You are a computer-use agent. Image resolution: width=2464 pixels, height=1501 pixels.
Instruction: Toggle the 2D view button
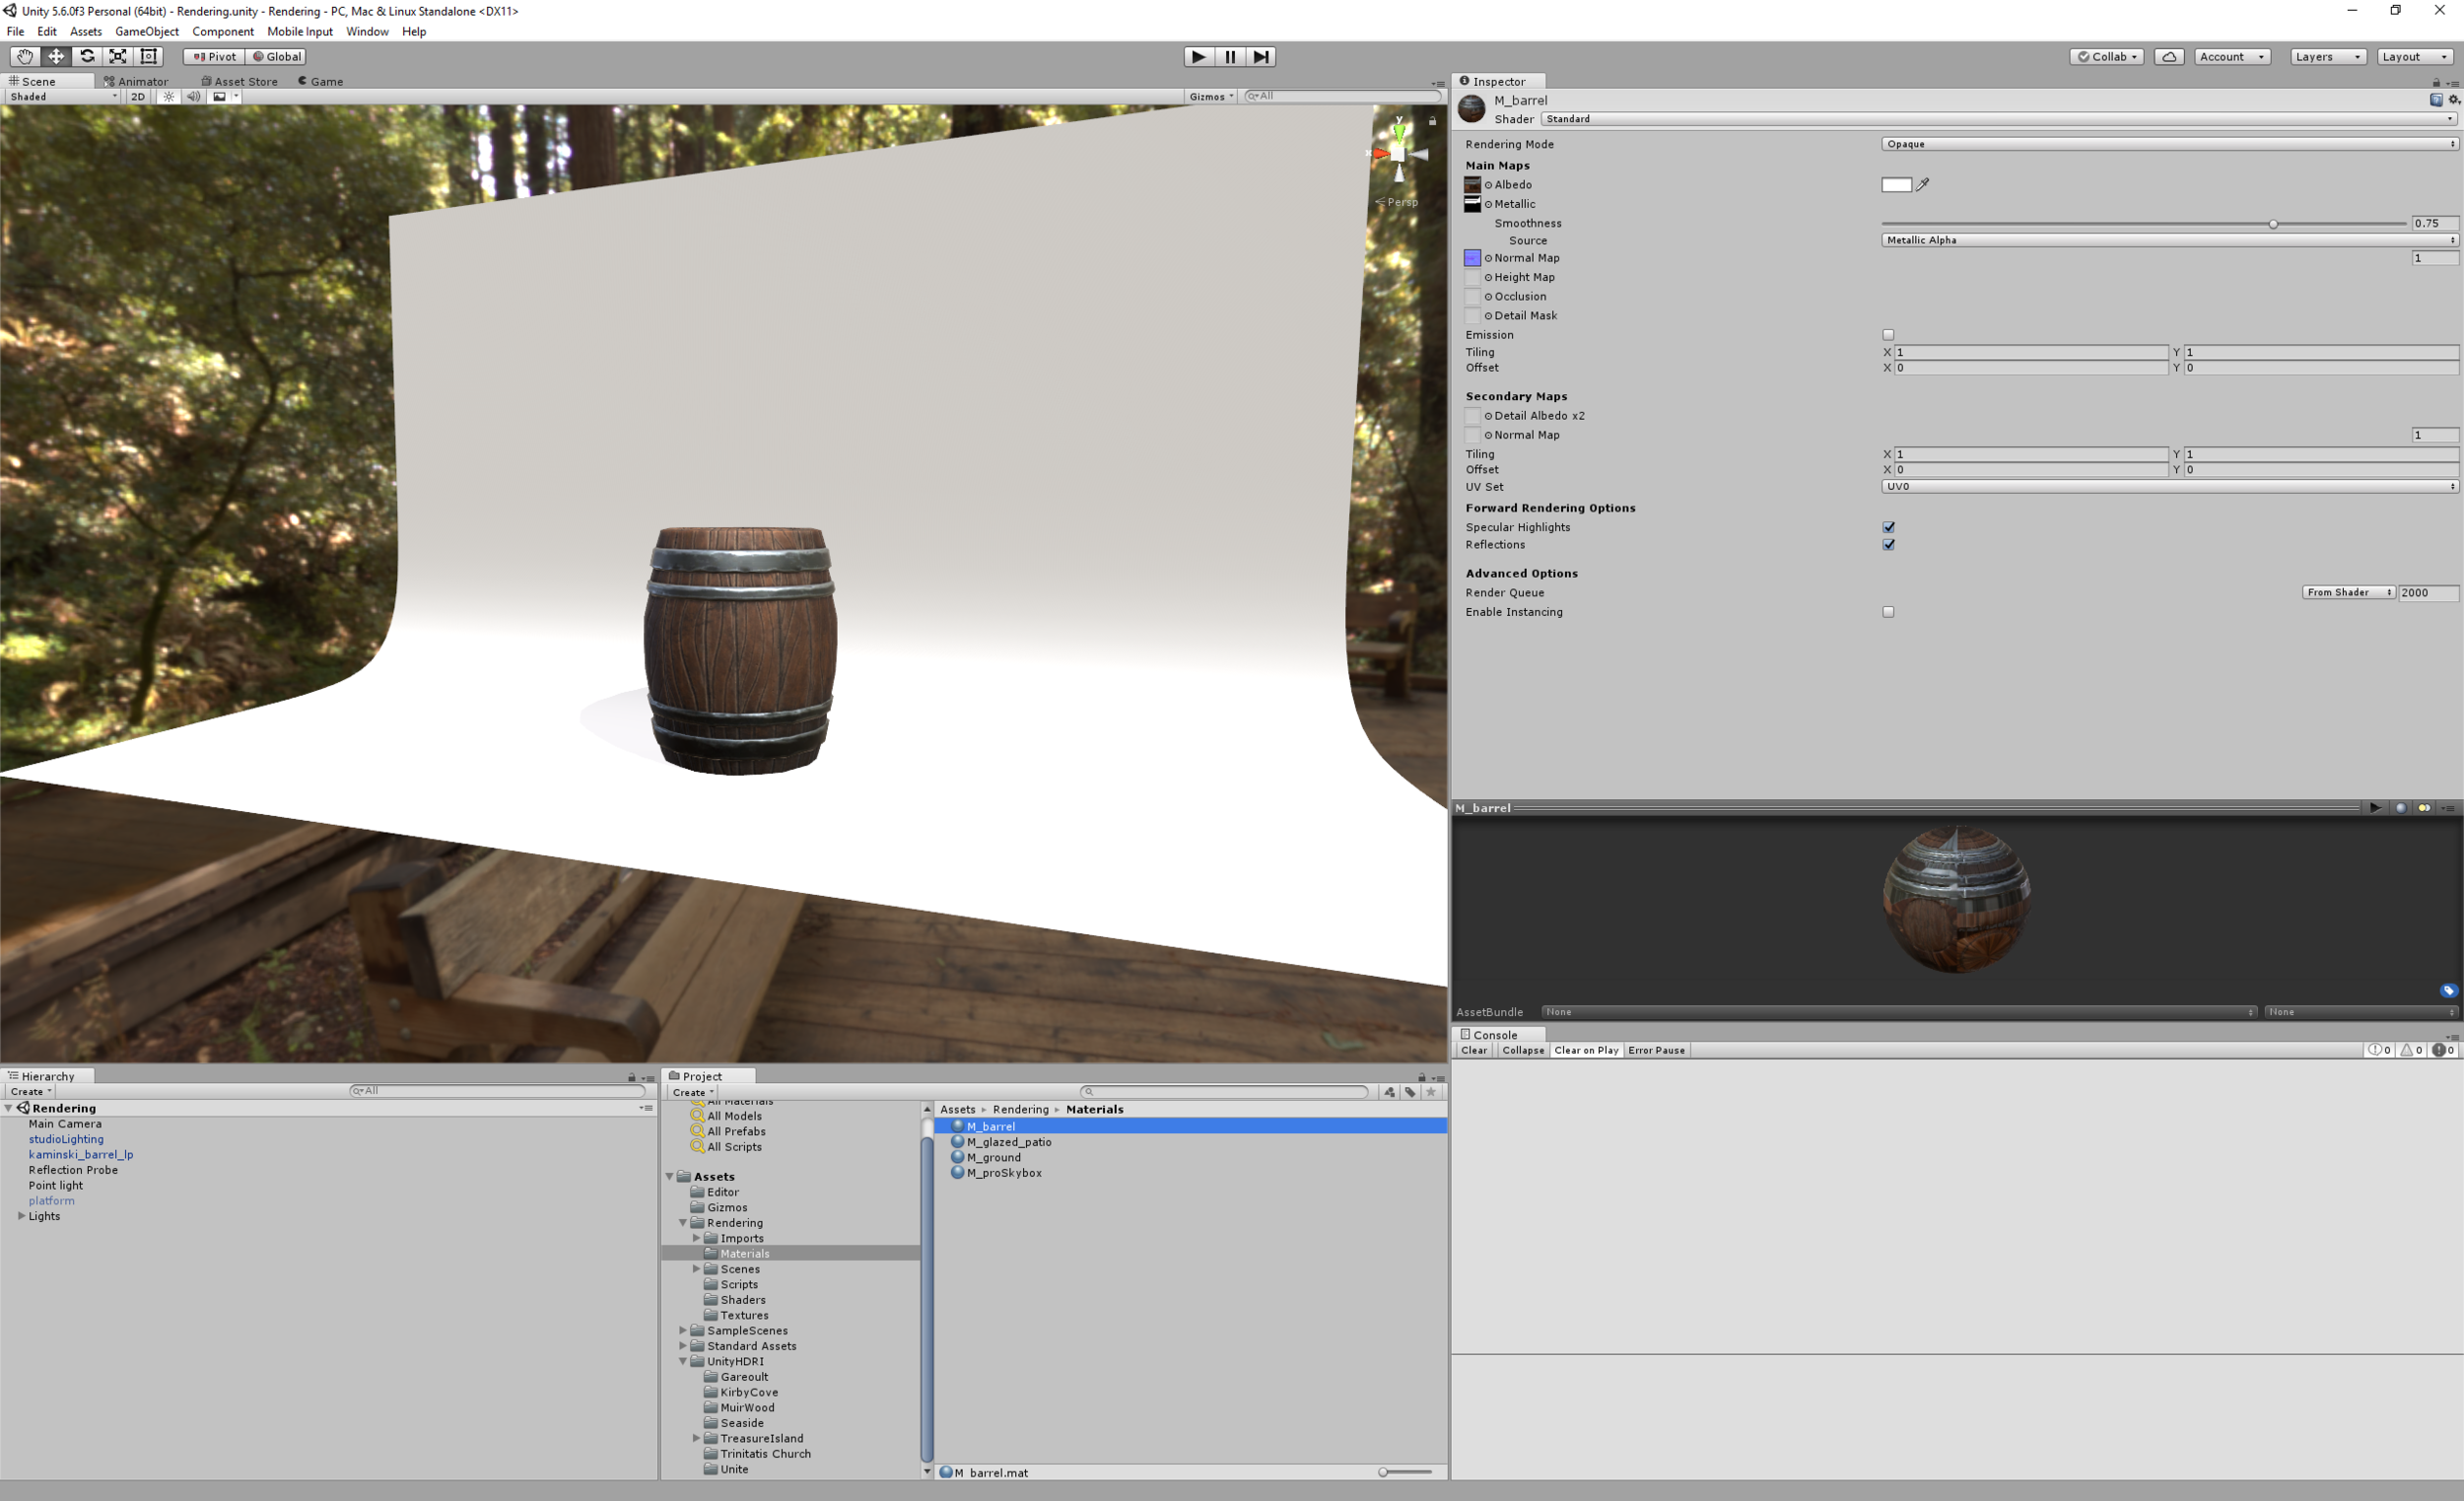[138, 97]
